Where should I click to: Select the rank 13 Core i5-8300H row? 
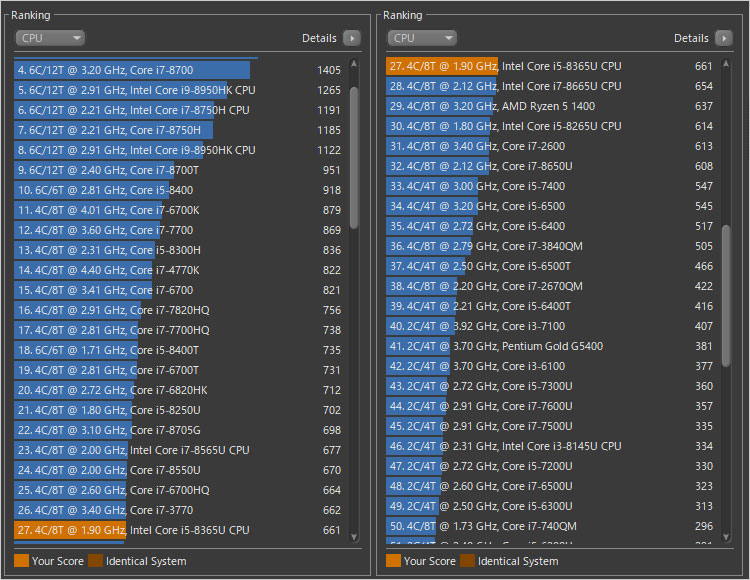[178, 250]
